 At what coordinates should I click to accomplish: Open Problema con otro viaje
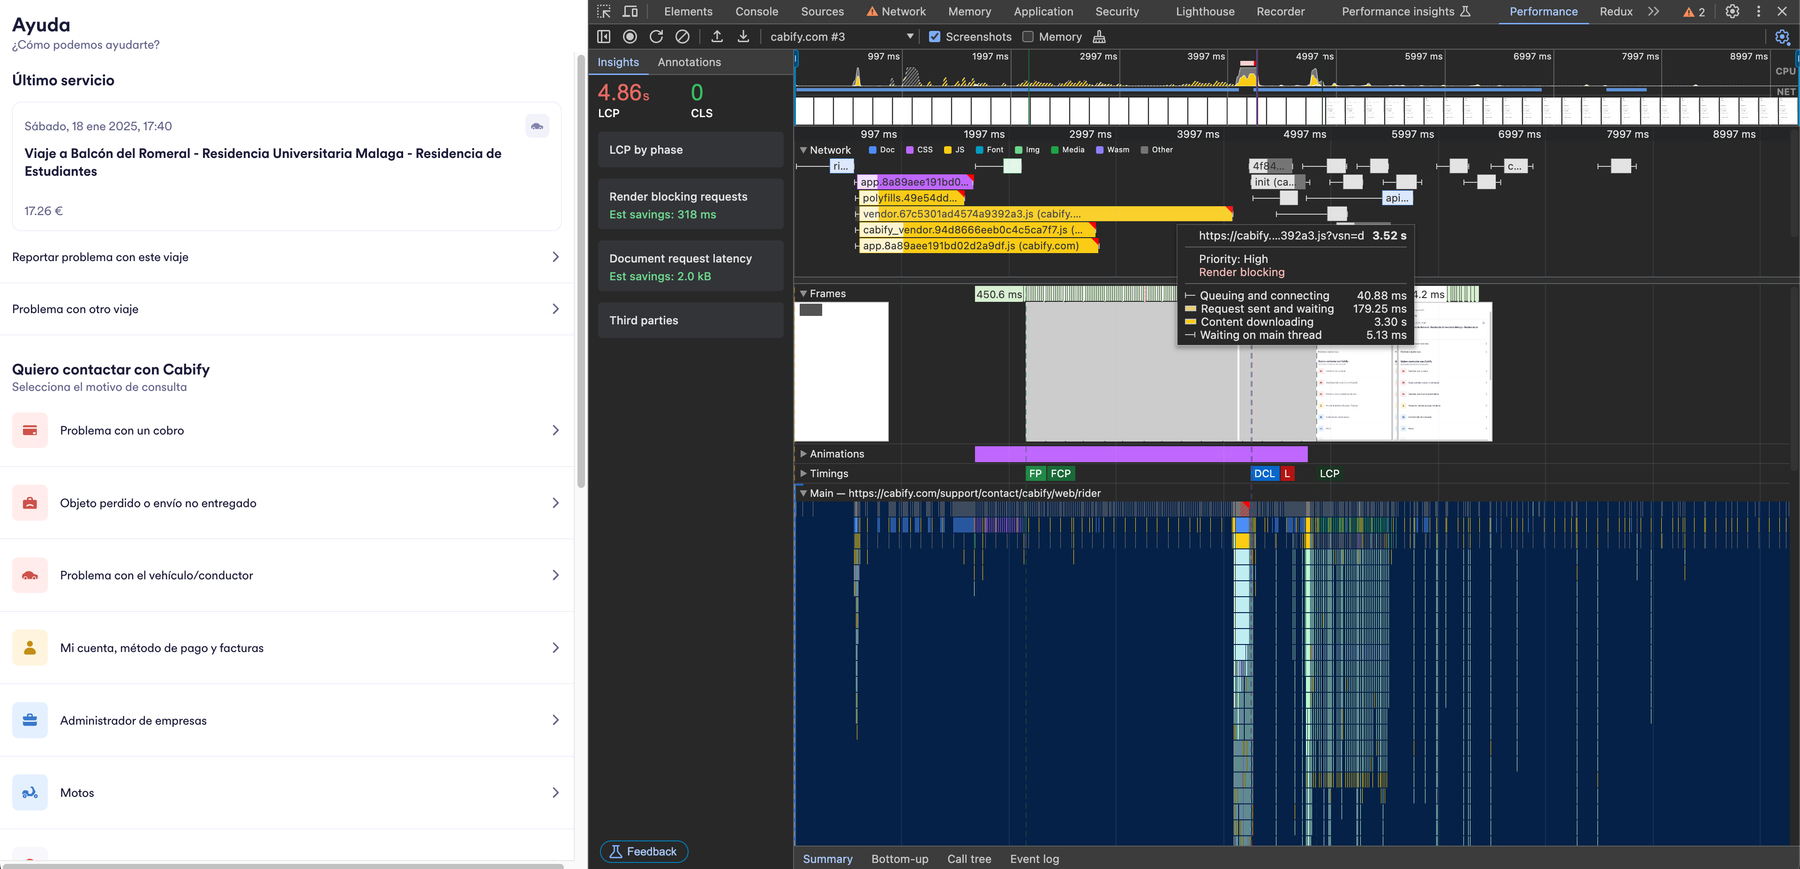click(286, 309)
